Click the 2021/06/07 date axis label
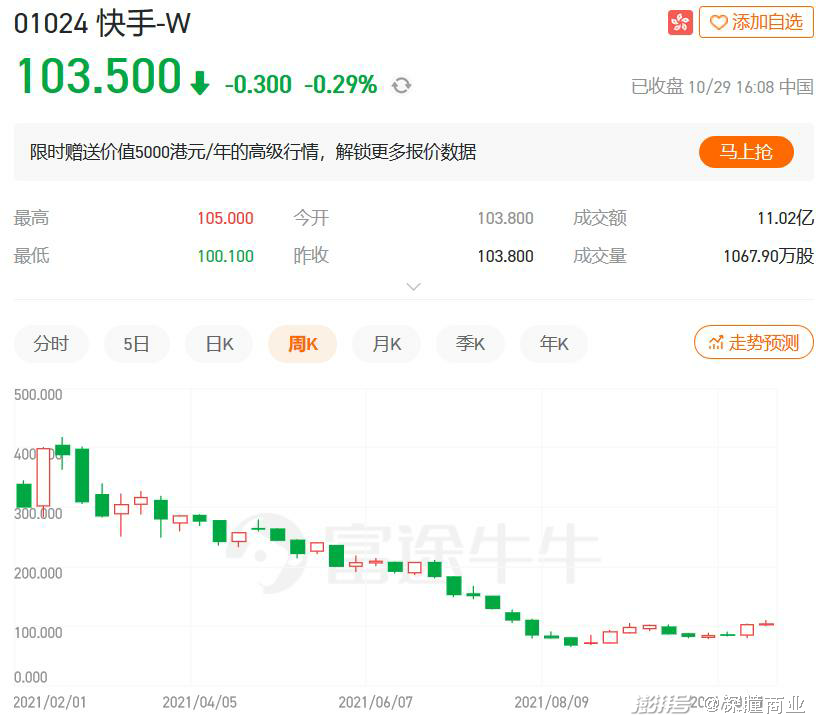817x721 pixels. pyautogui.click(x=375, y=702)
